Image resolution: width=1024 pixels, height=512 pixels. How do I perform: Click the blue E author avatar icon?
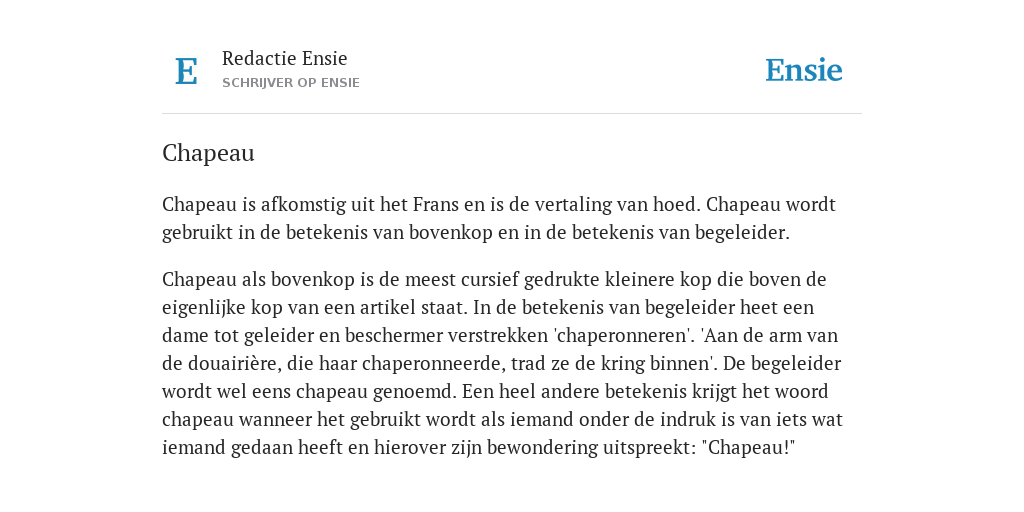[x=186, y=71]
